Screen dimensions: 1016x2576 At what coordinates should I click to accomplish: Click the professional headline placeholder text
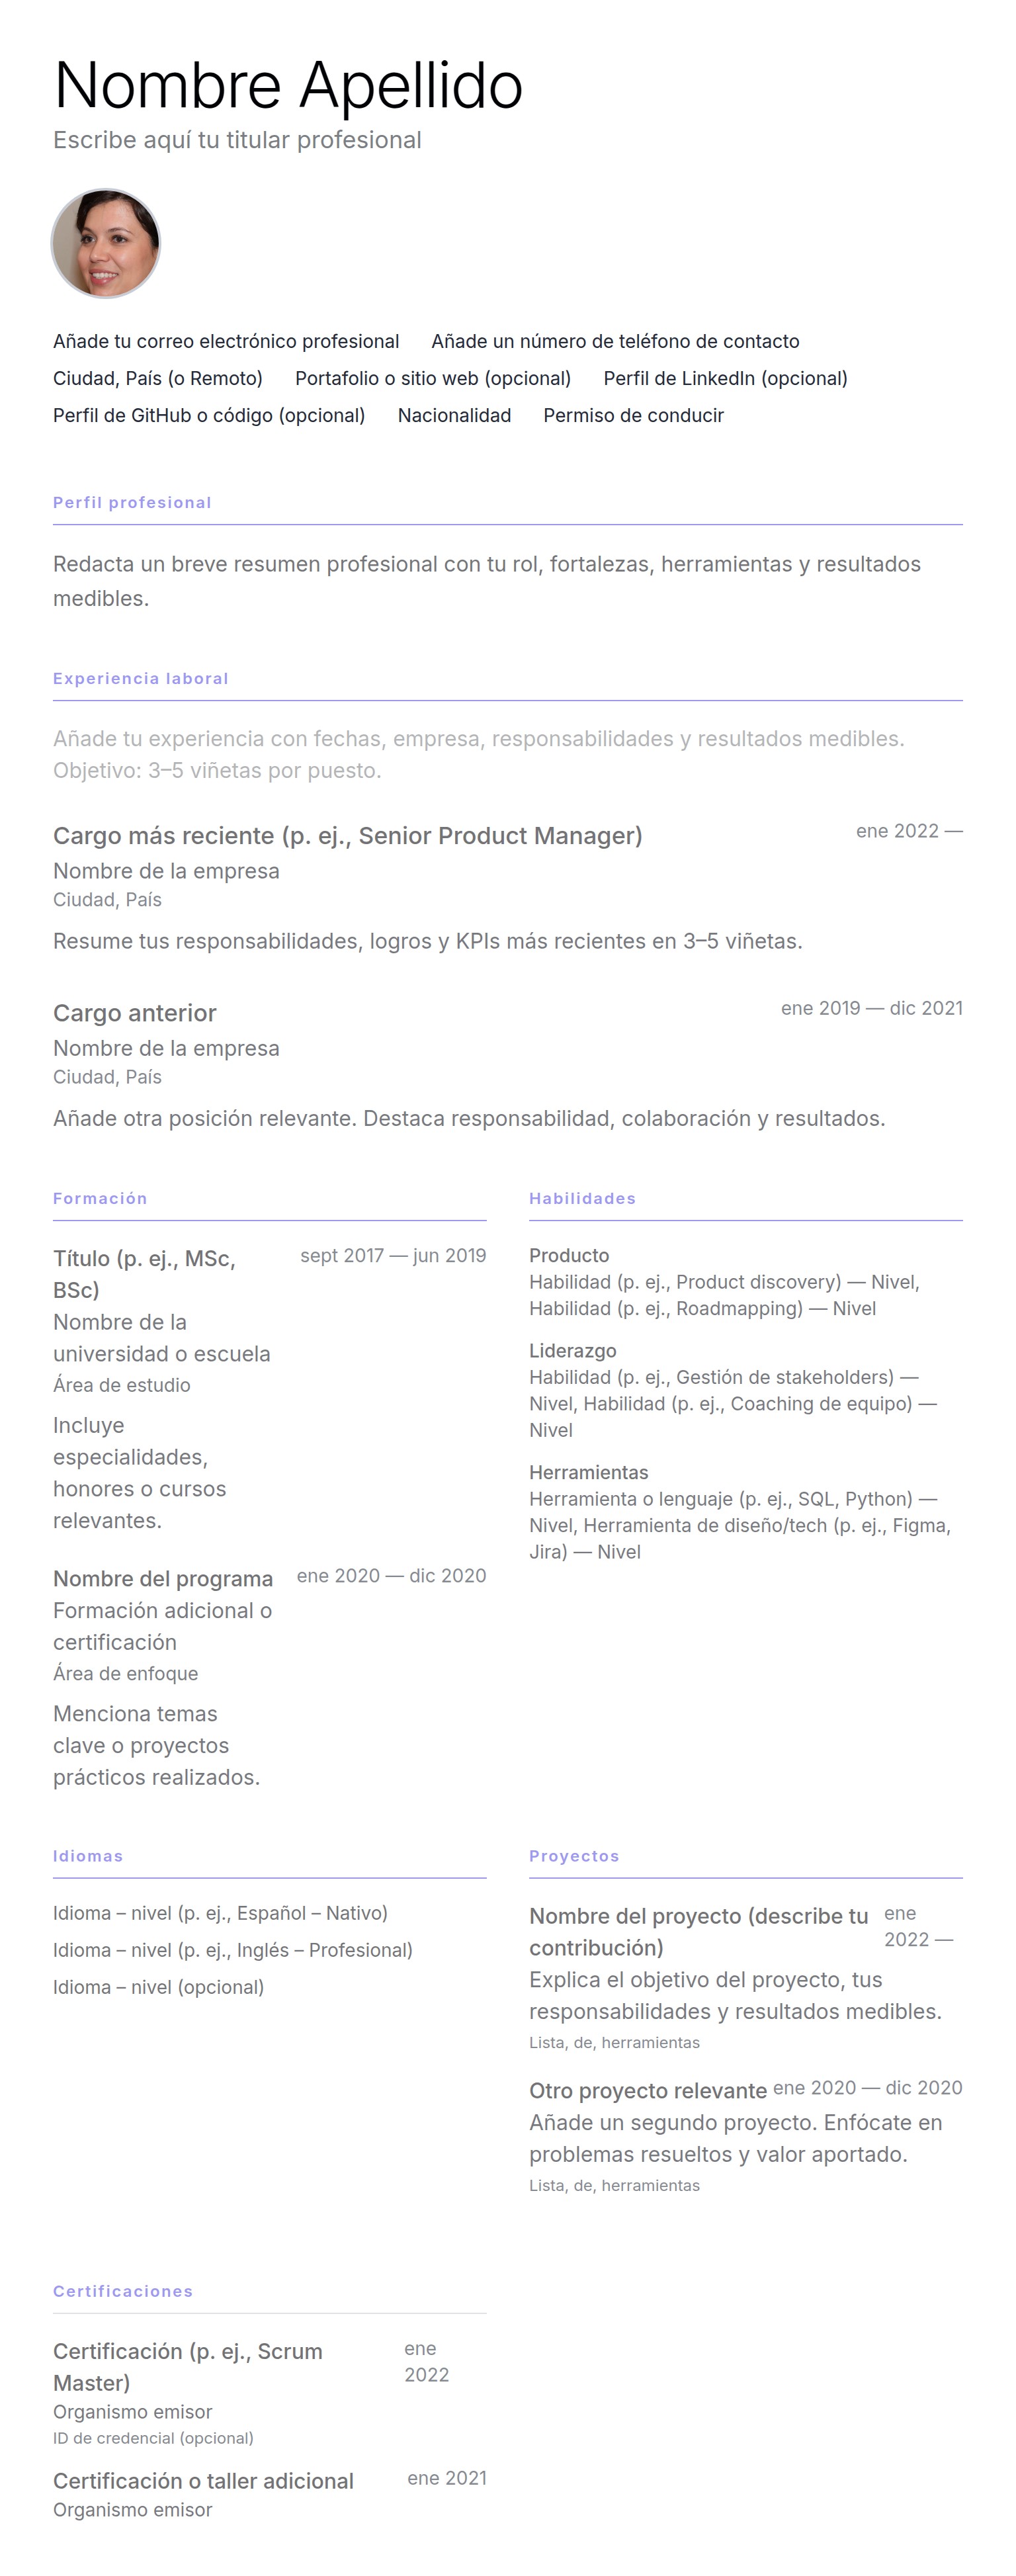(x=237, y=140)
